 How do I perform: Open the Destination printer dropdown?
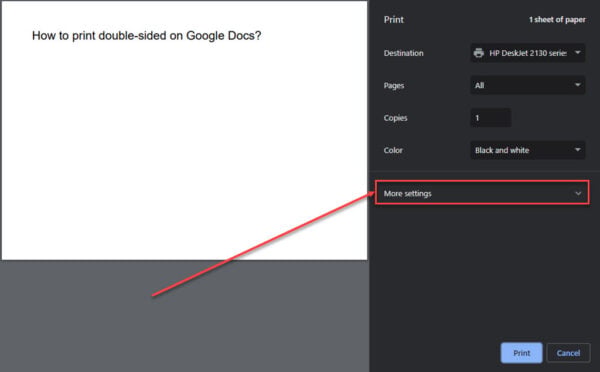pos(528,53)
